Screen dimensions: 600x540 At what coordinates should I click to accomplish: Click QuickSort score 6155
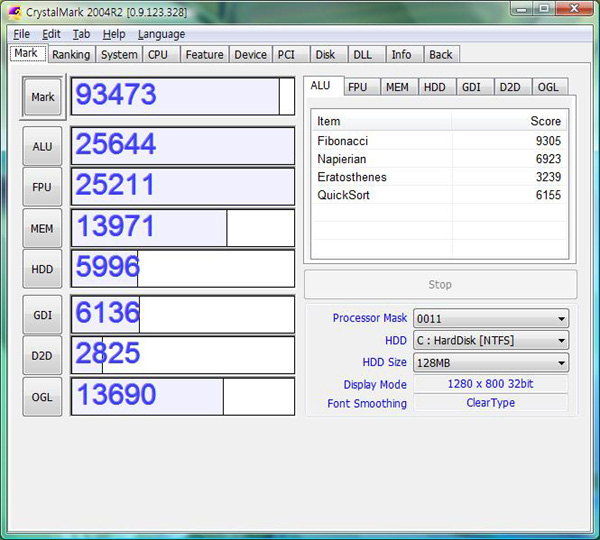548,195
